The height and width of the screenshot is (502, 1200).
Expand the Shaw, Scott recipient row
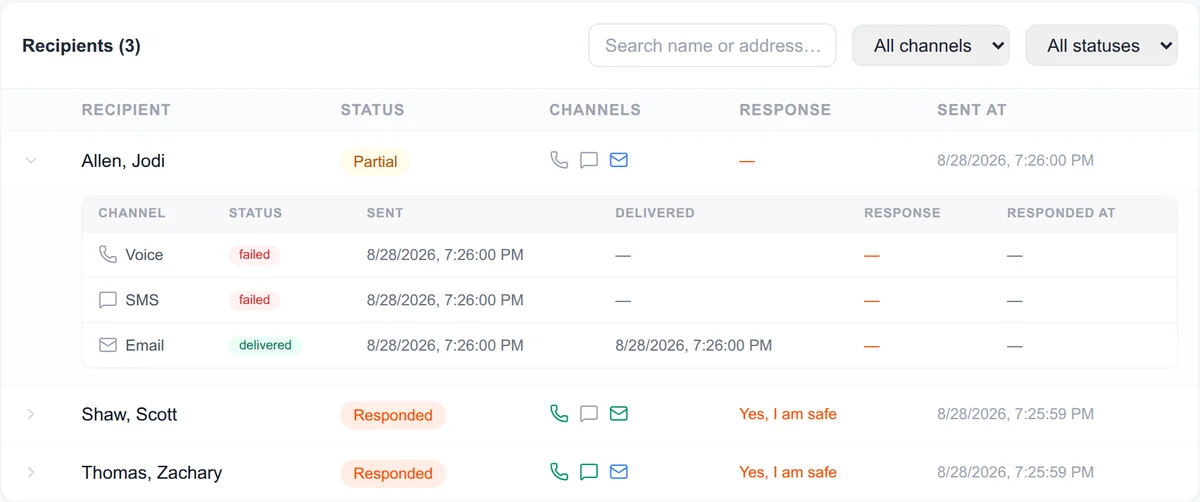[31, 414]
